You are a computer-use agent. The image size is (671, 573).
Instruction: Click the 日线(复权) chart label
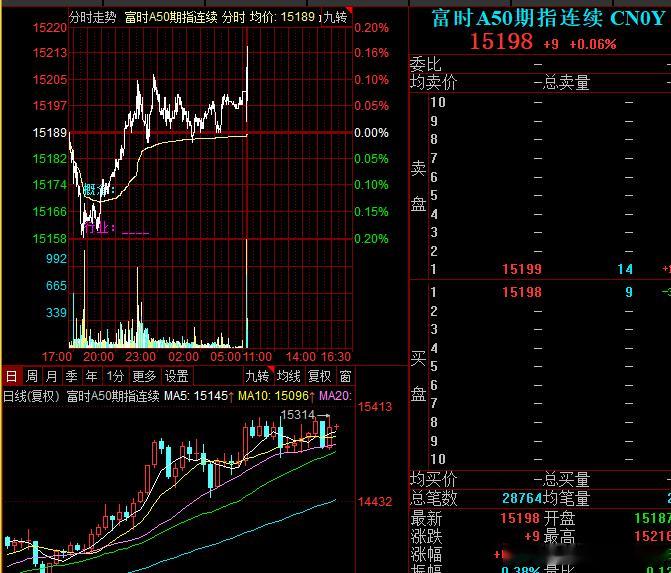point(31,395)
